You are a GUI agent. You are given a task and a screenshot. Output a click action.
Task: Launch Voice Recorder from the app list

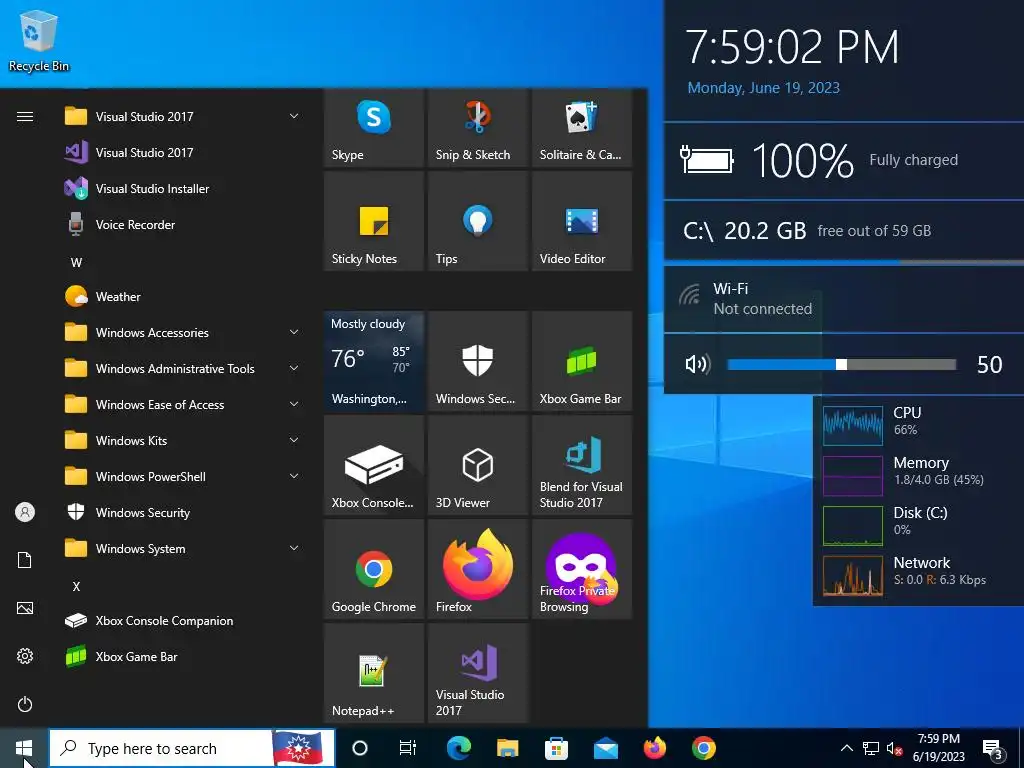pos(182,224)
